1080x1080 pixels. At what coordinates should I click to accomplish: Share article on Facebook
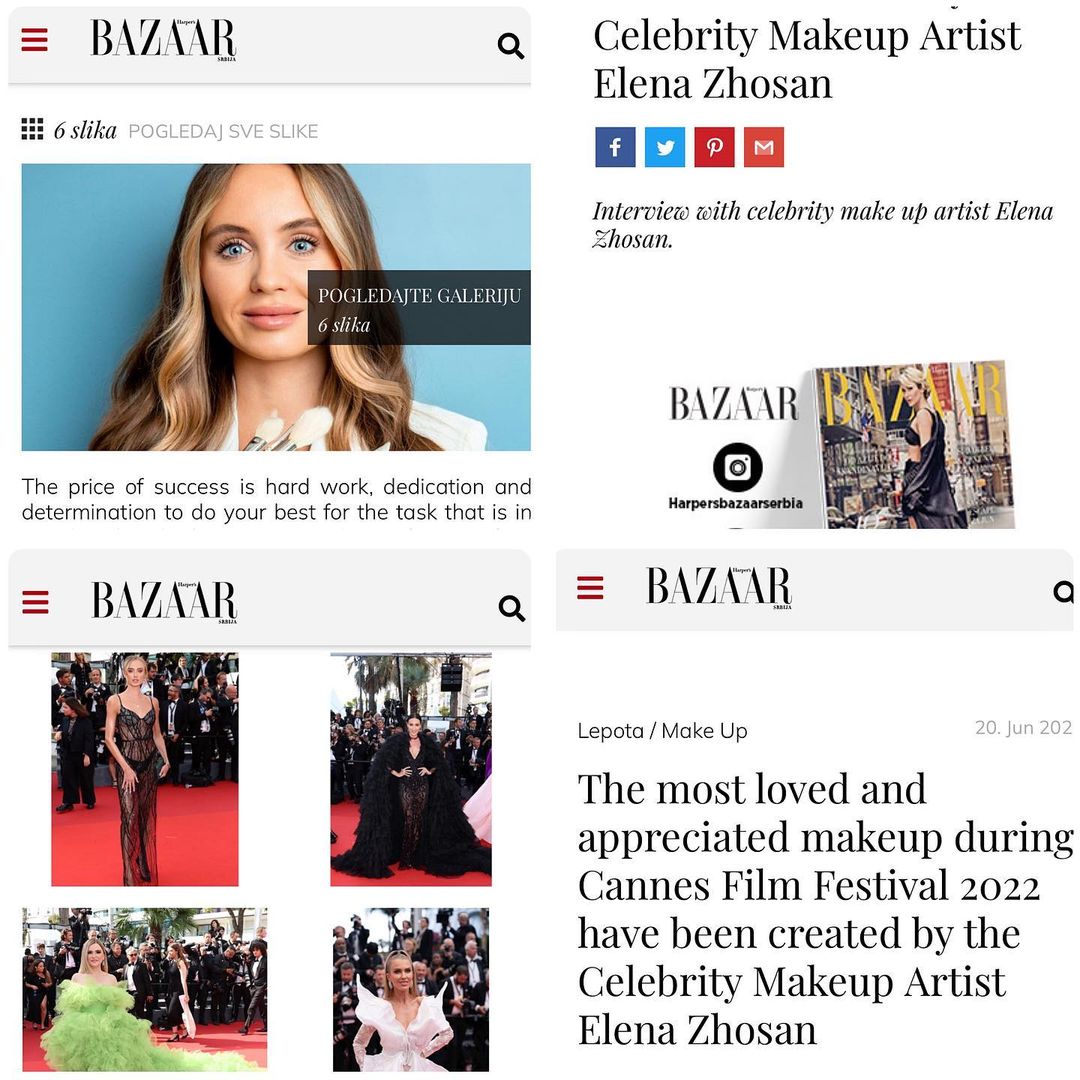click(615, 147)
